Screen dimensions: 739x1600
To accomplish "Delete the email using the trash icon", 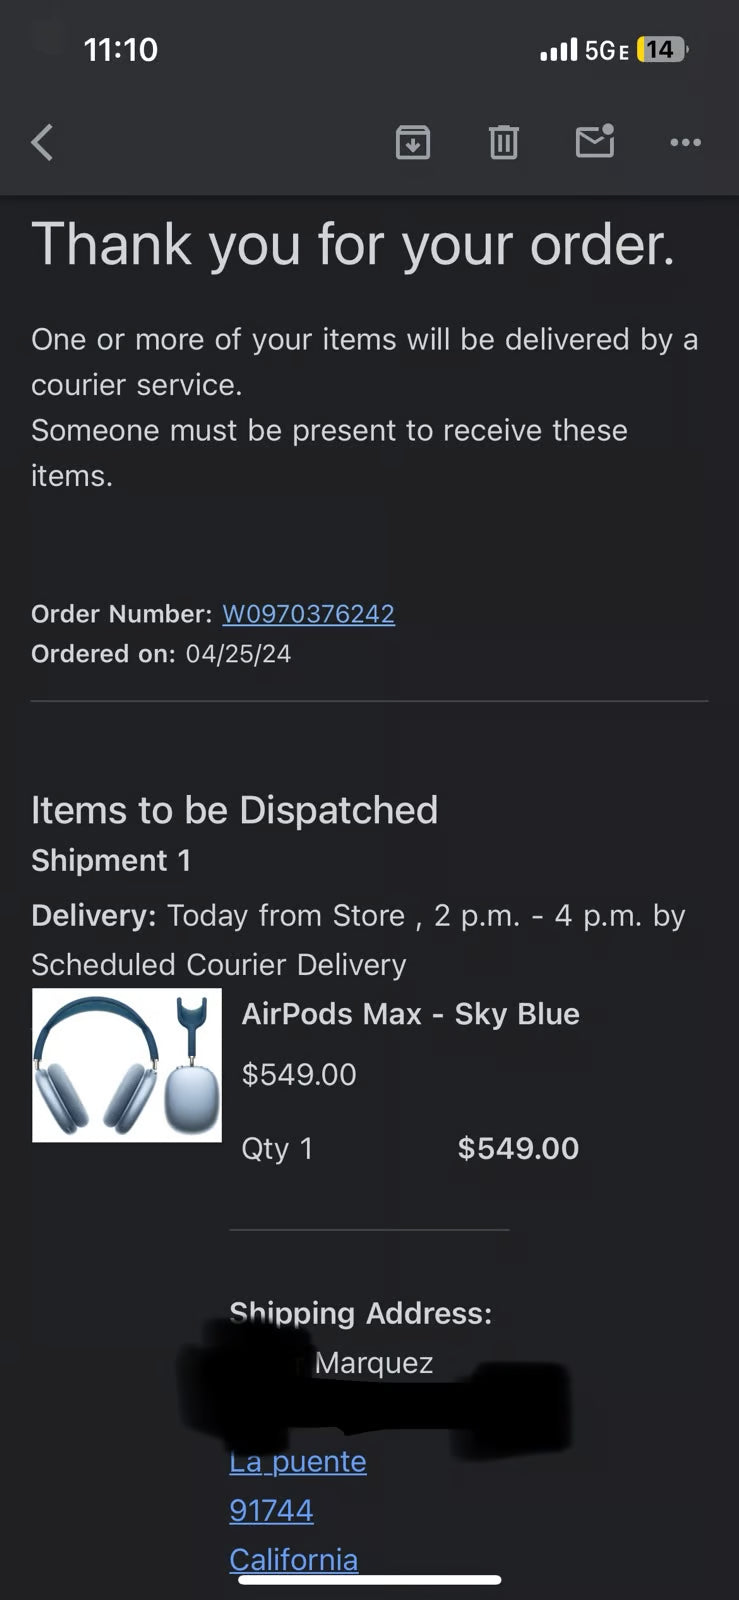I will click(504, 142).
